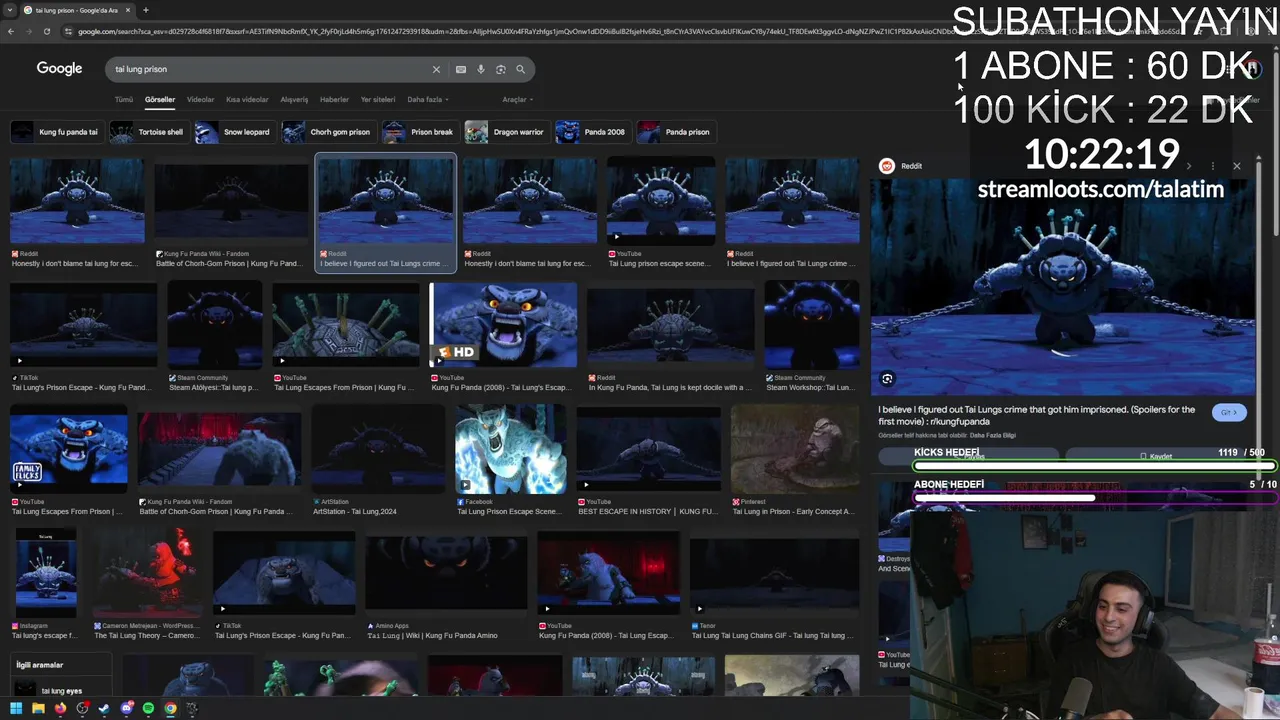1280x720 pixels.
Task: Open Steam from the taskbar
Action: click(104, 708)
